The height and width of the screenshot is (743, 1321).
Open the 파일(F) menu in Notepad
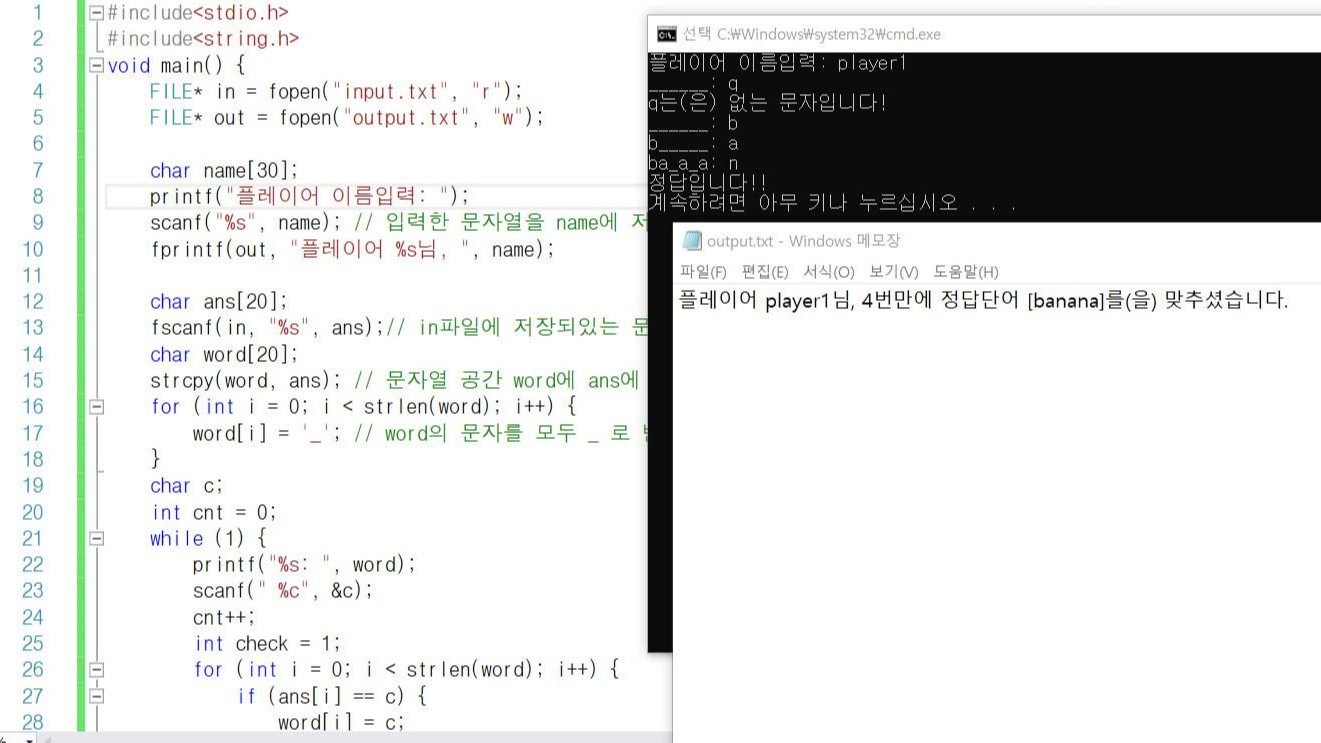coord(703,272)
